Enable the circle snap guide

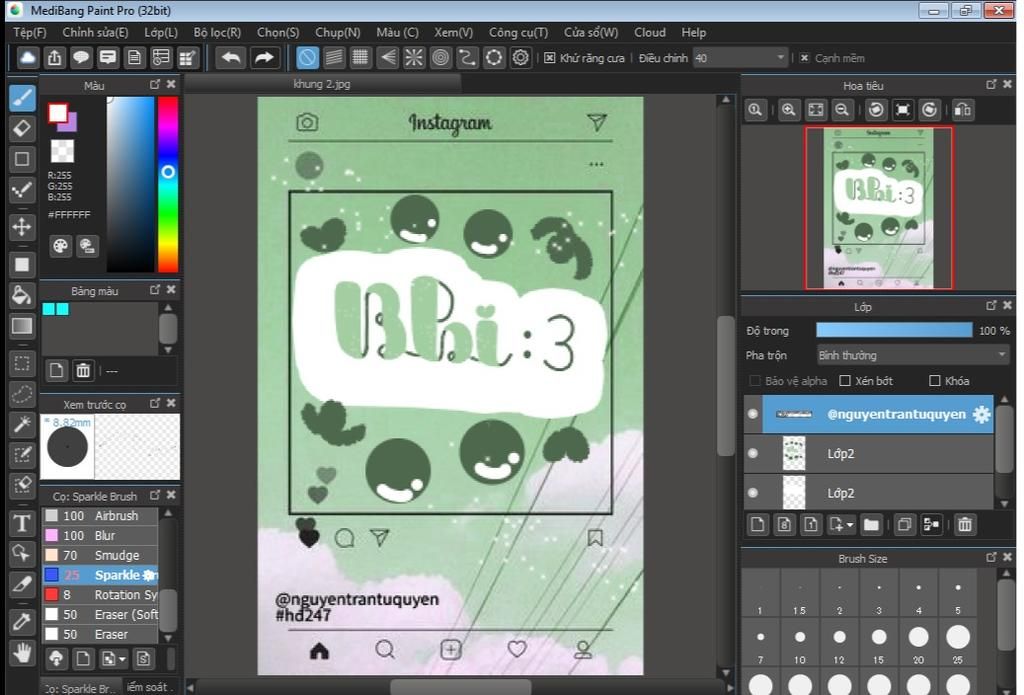(441, 57)
